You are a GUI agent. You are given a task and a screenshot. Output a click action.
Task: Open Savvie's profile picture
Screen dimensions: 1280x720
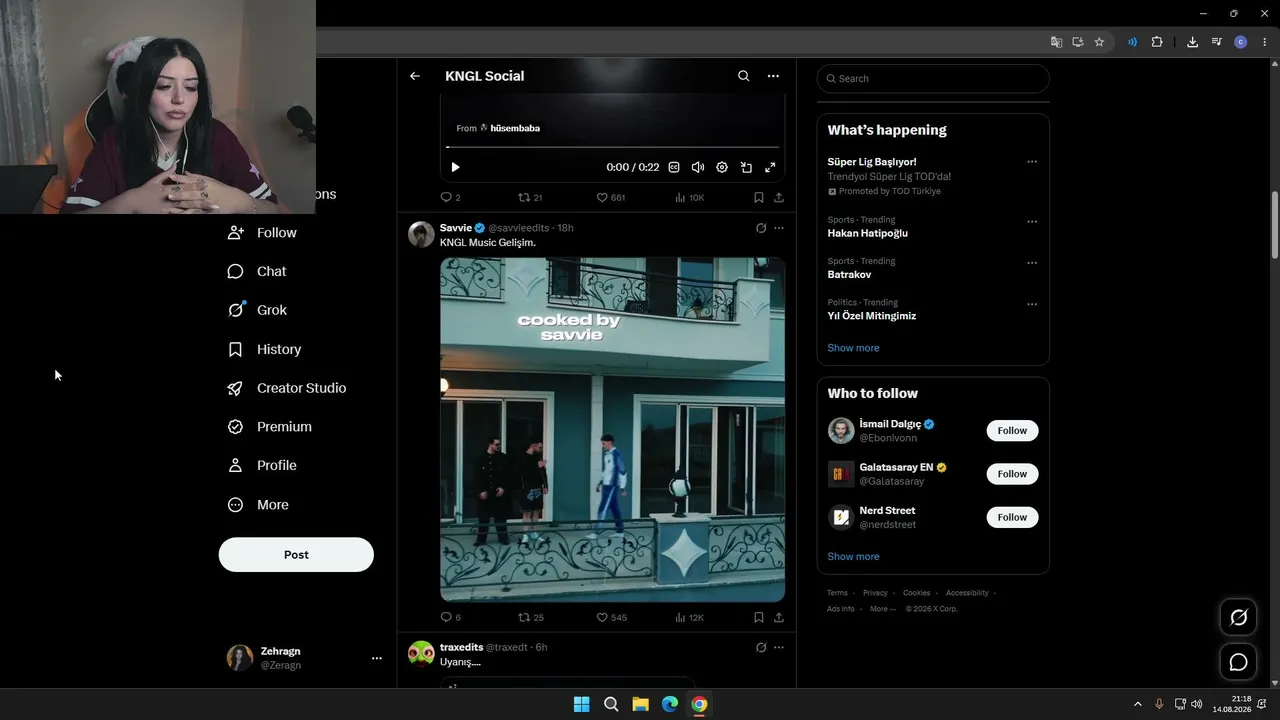tap(421, 234)
